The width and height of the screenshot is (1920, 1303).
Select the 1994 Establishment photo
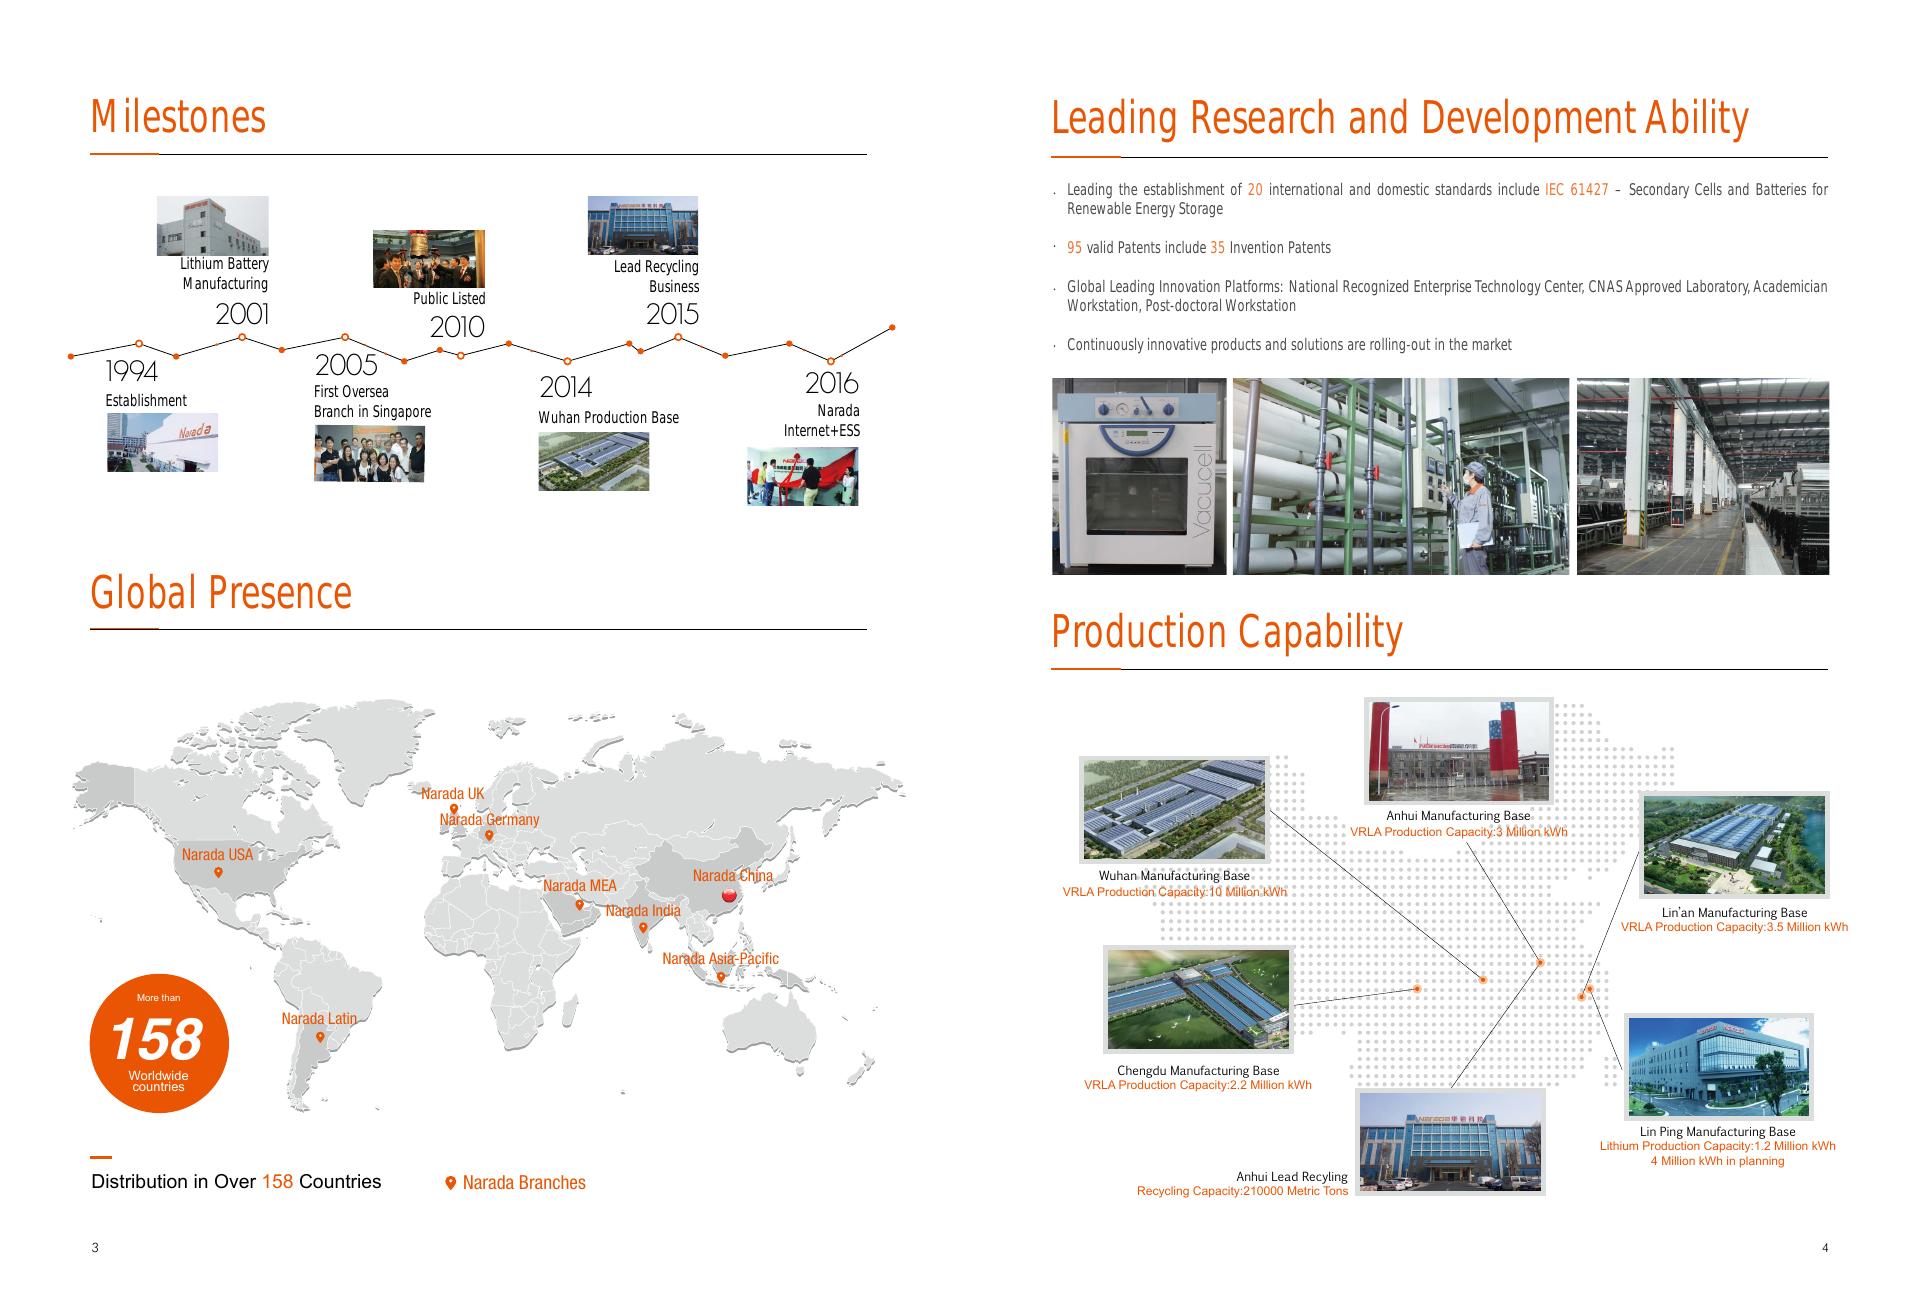(162, 442)
